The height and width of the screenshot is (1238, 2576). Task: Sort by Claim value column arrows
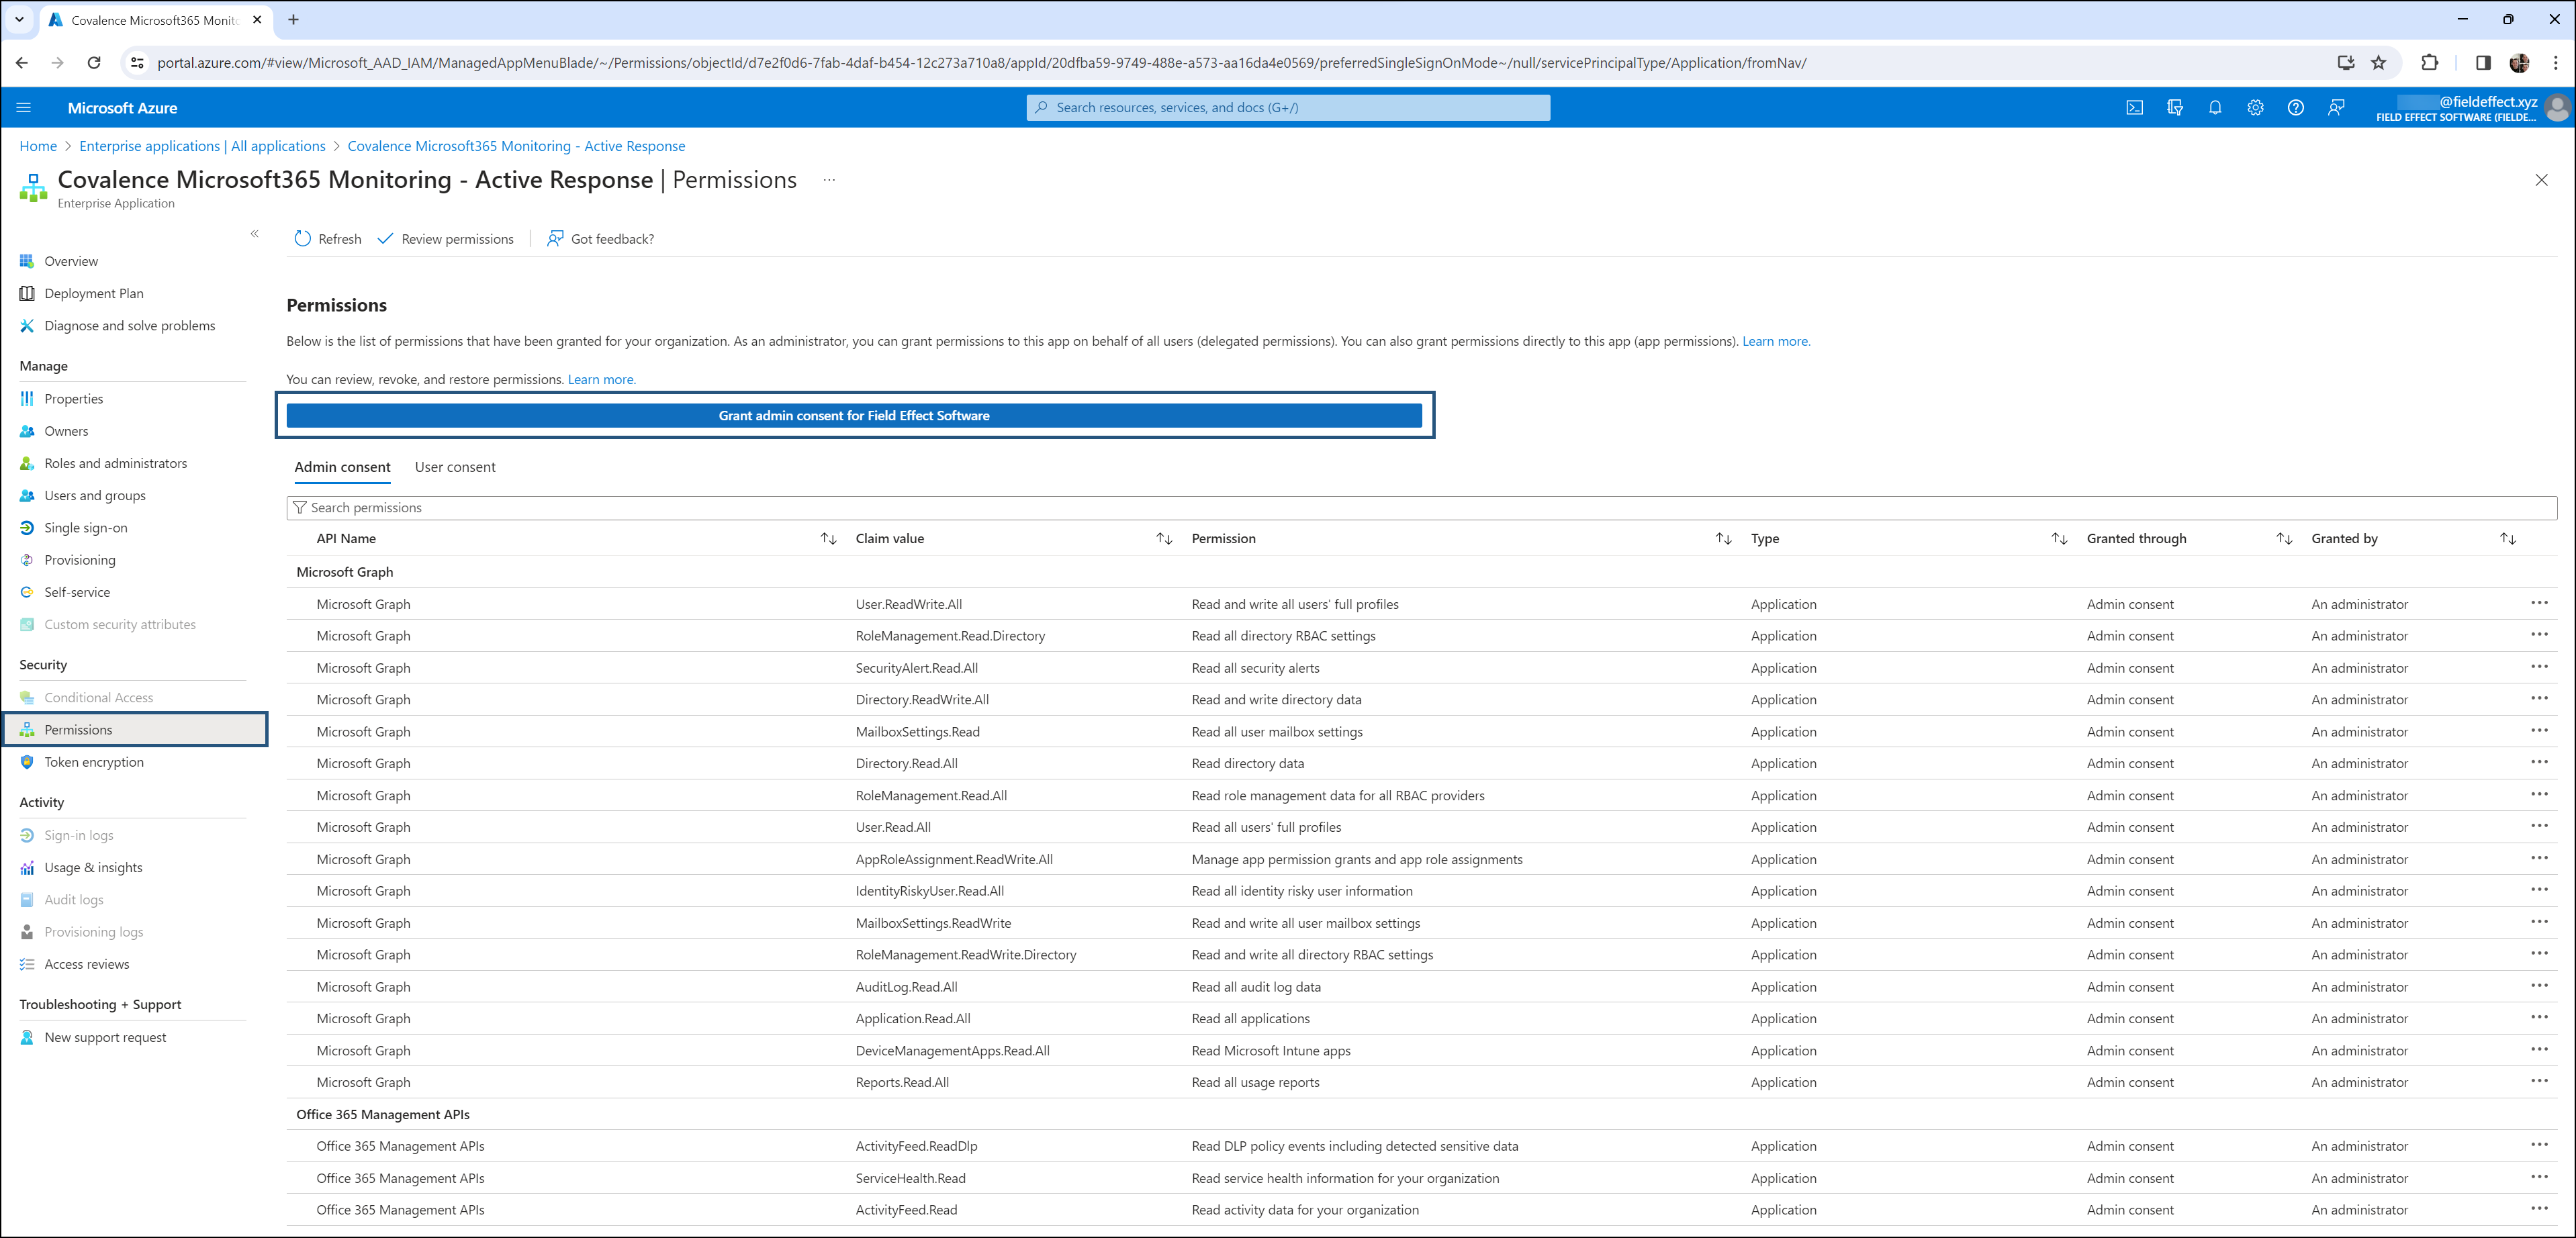click(x=1164, y=539)
